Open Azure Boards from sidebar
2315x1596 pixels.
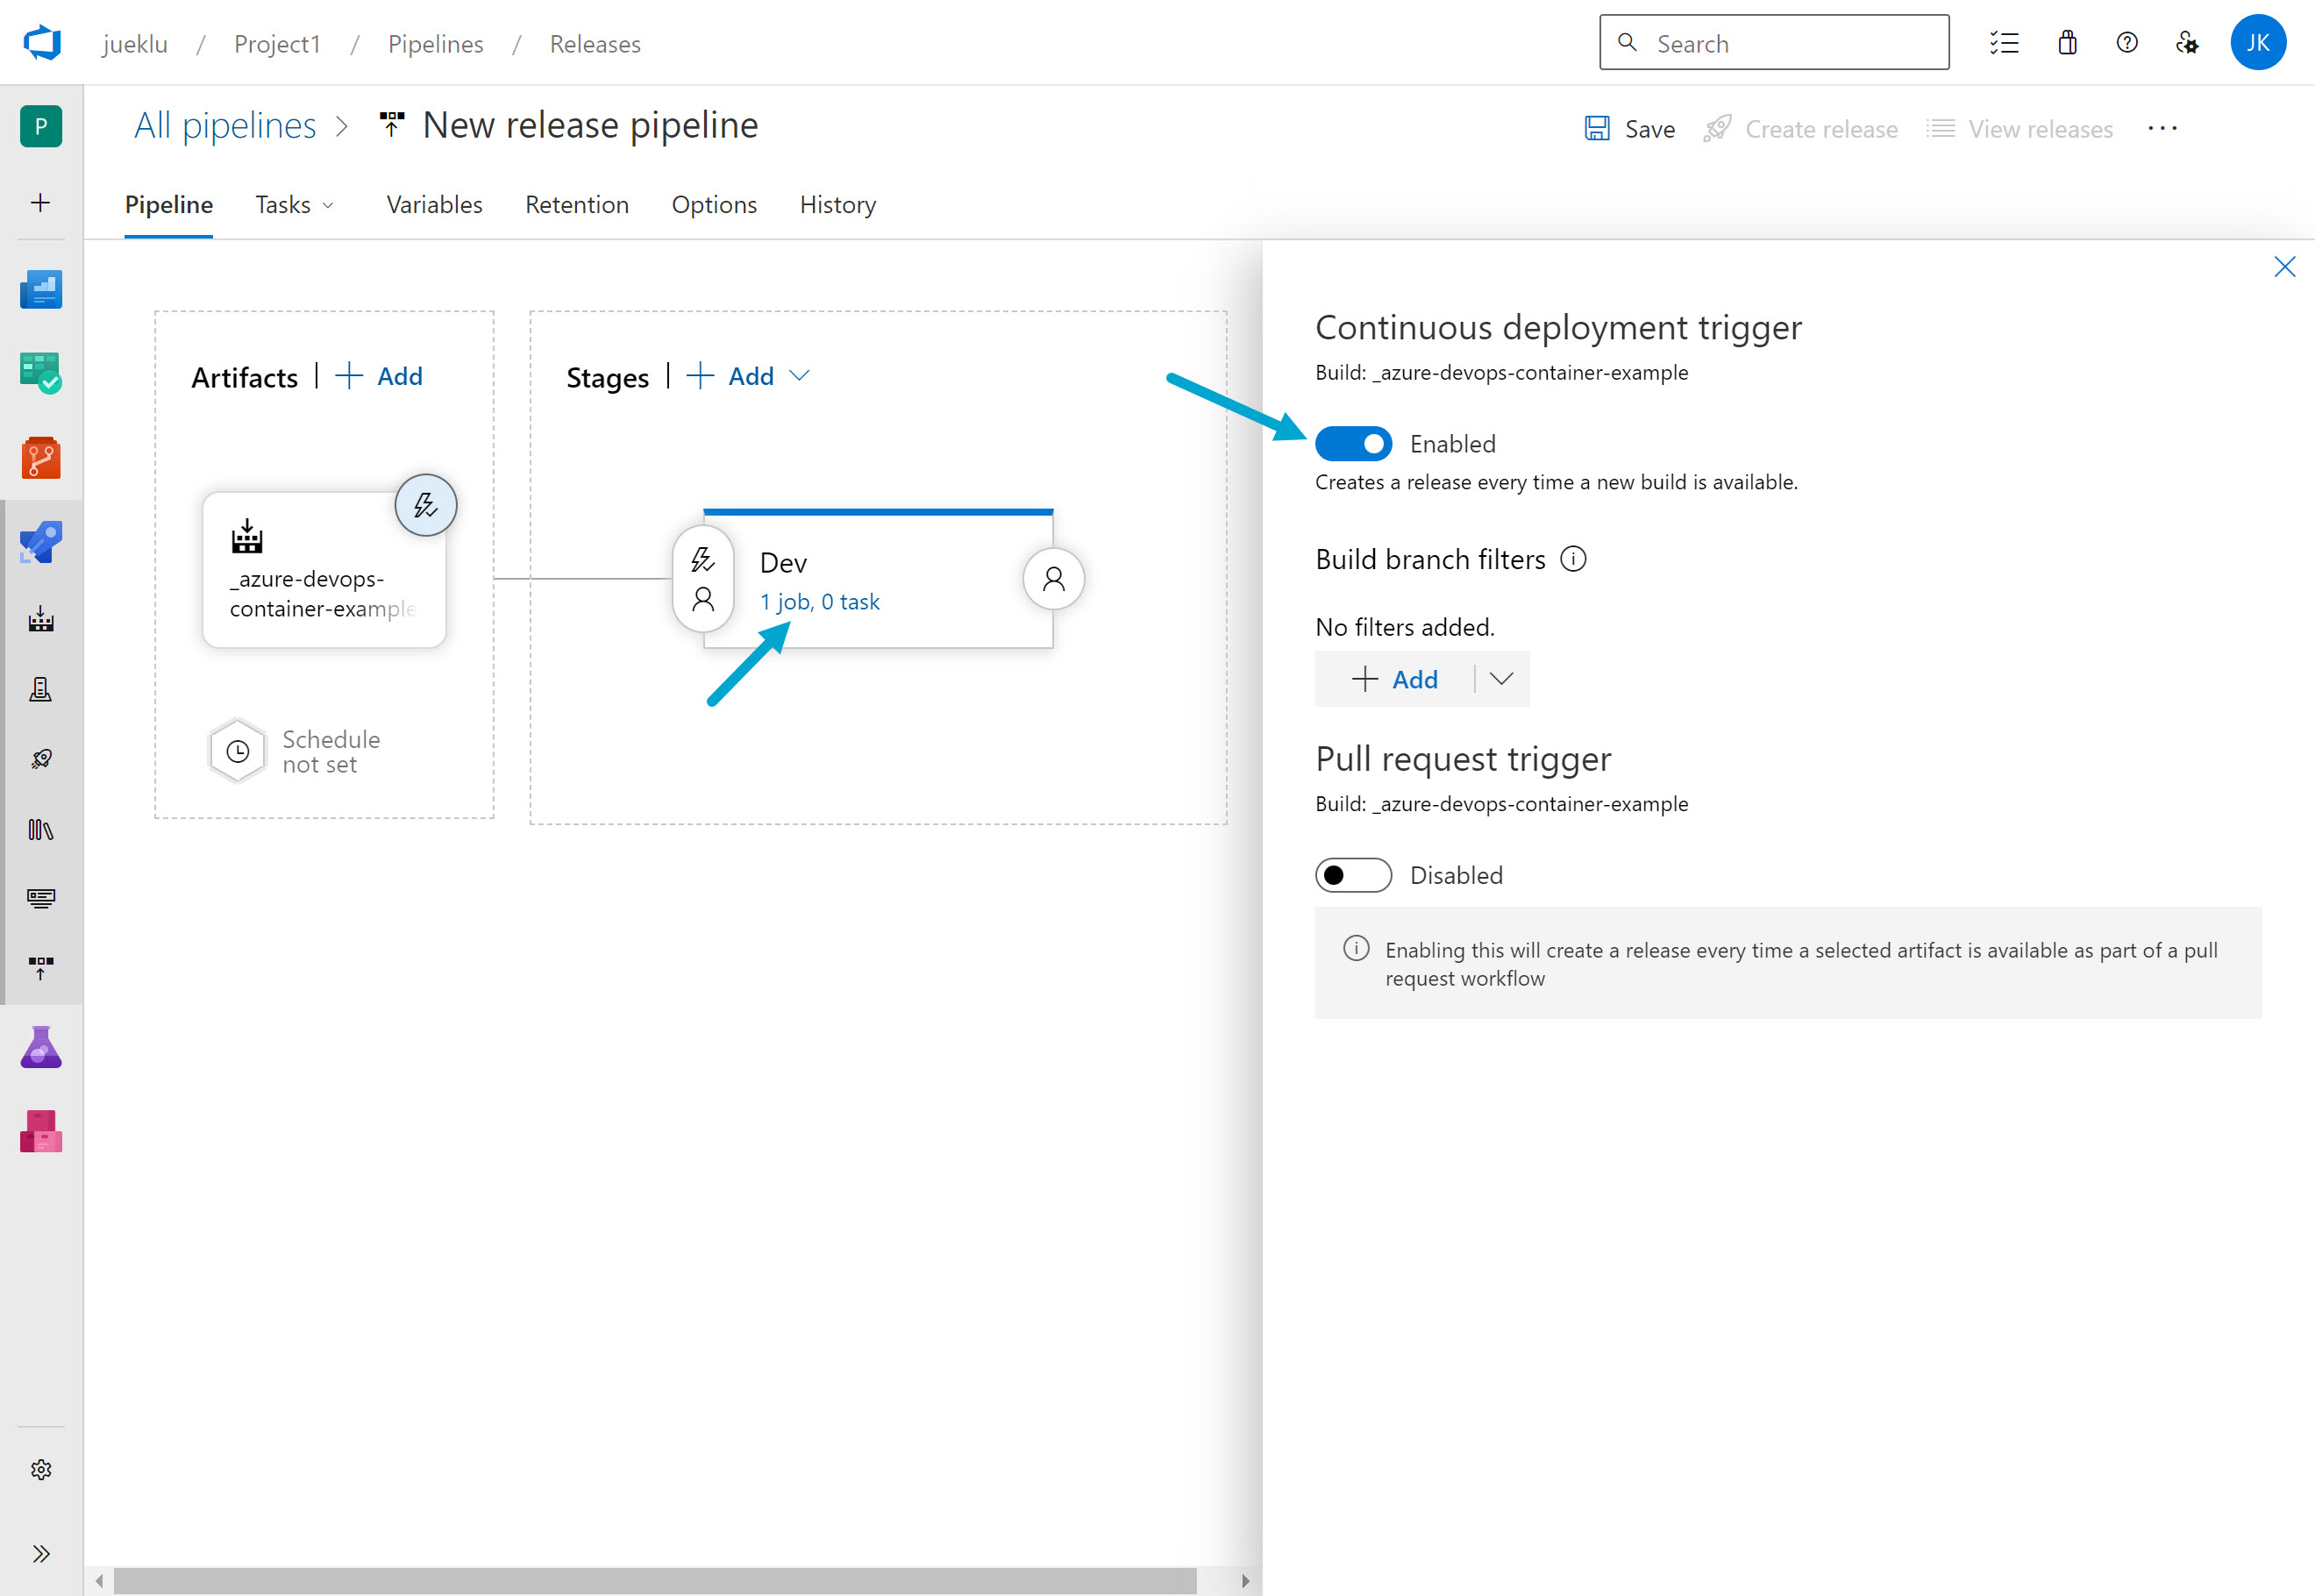click(x=41, y=373)
